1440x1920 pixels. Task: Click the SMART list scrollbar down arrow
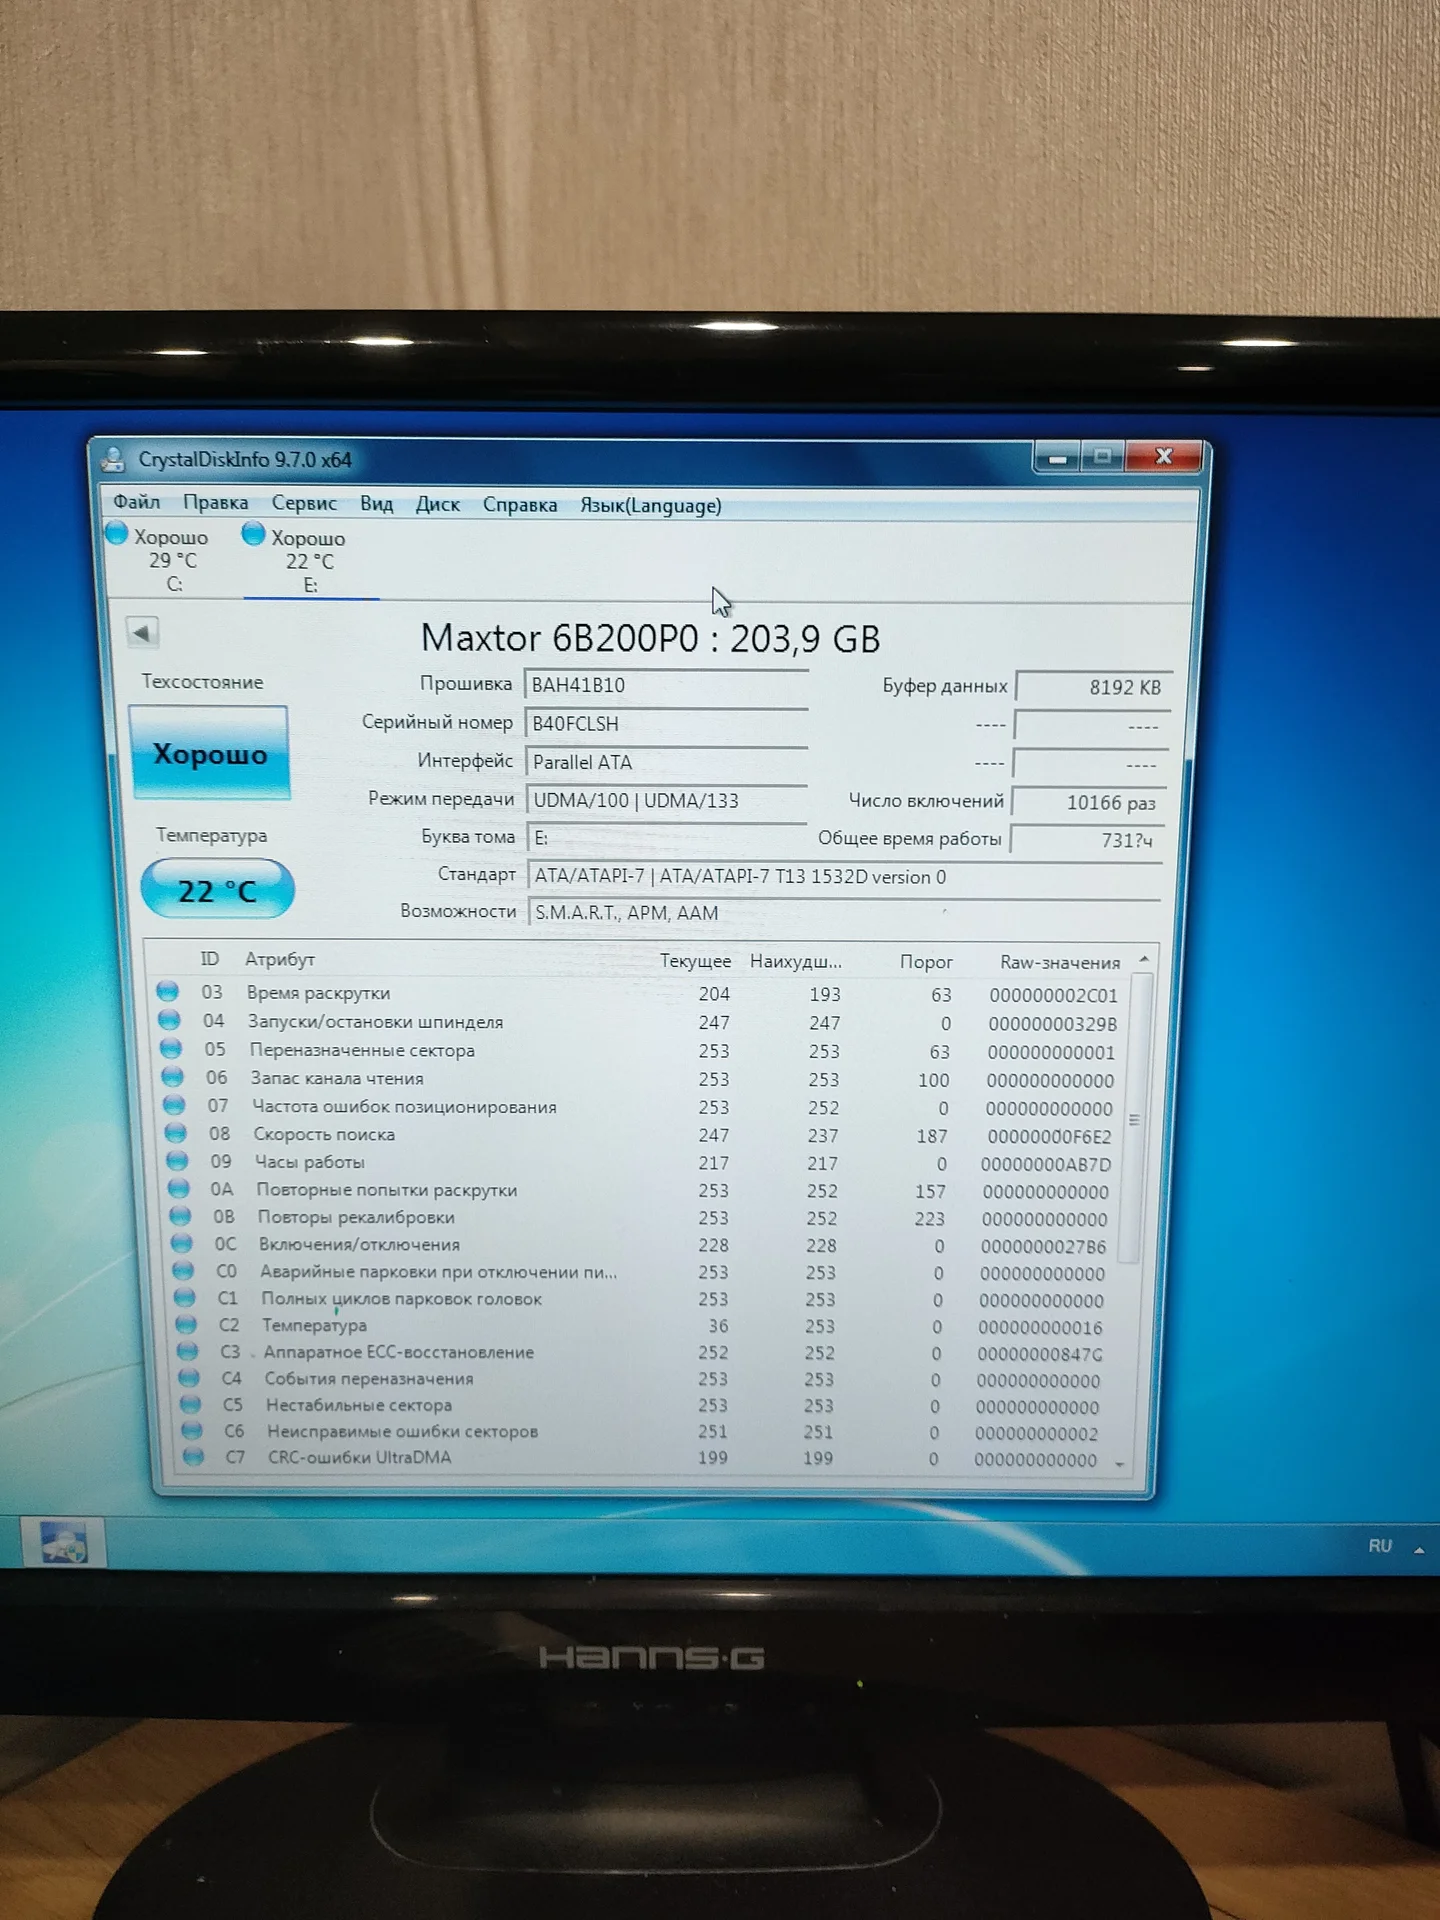(x=1120, y=1465)
